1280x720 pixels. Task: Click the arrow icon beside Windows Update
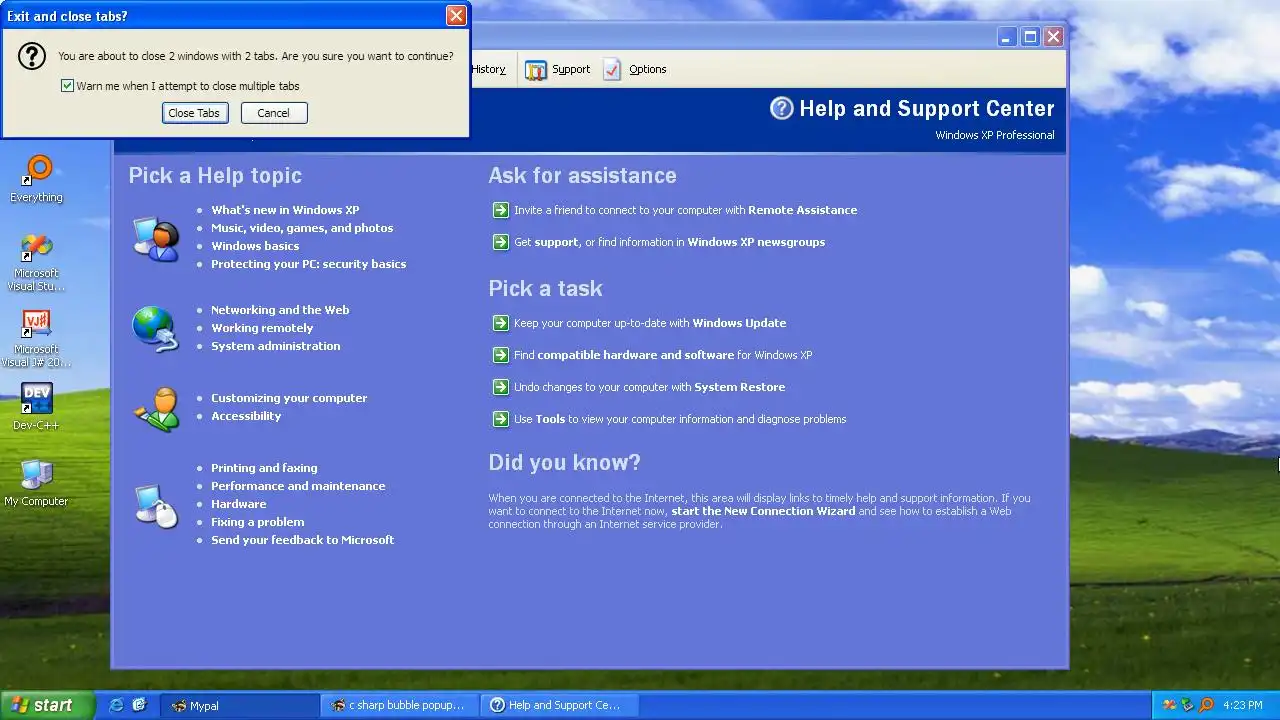pyautogui.click(x=501, y=323)
